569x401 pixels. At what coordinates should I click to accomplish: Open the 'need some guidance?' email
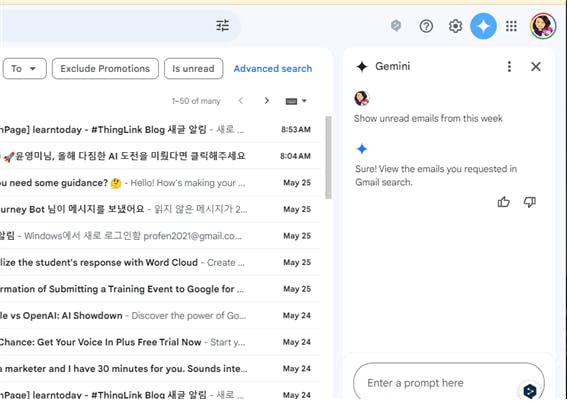tap(160, 183)
